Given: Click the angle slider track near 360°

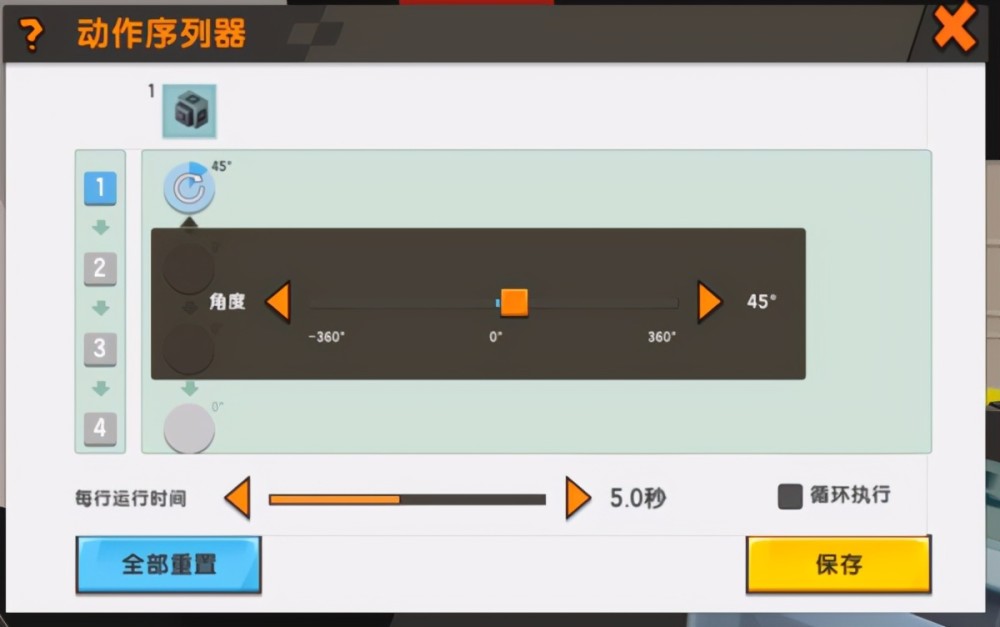Looking at the screenshot, I should click(x=663, y=303).
